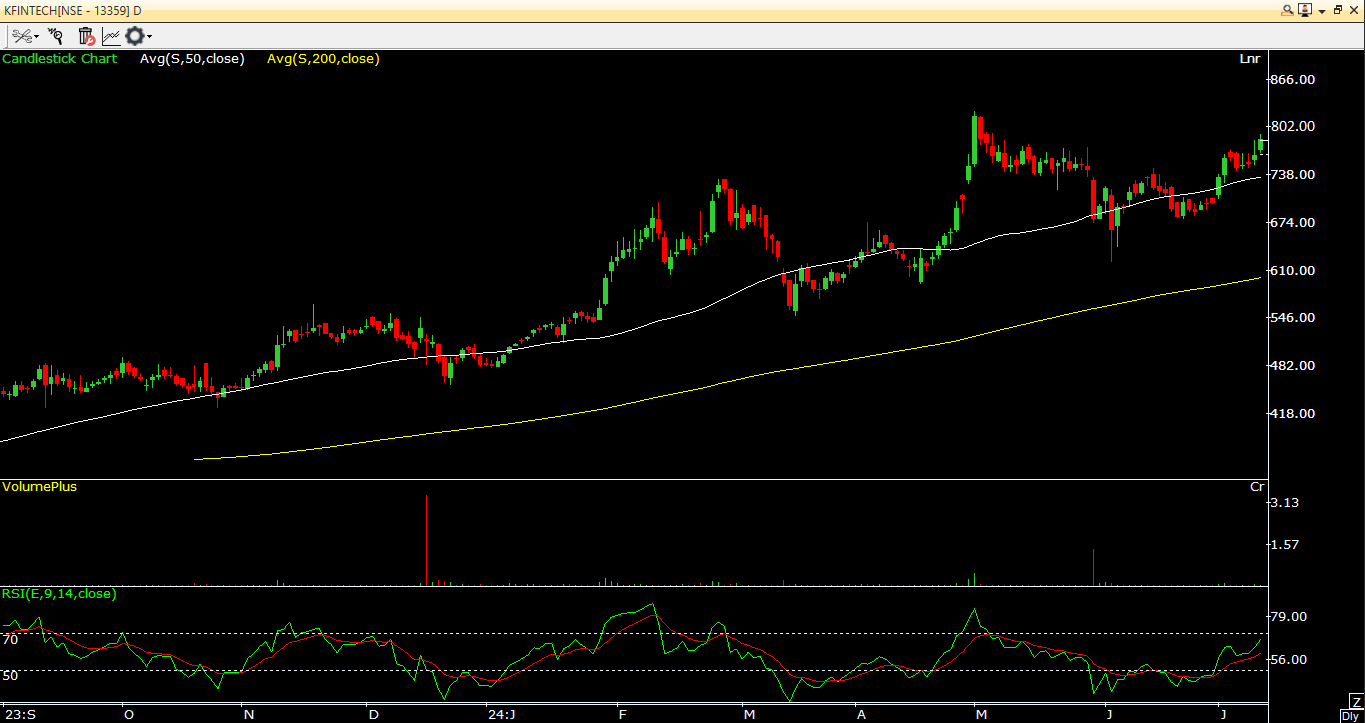Click the Avg(S,50,close) indicator label
The image size is (1365, 723).
click(192, 59)
